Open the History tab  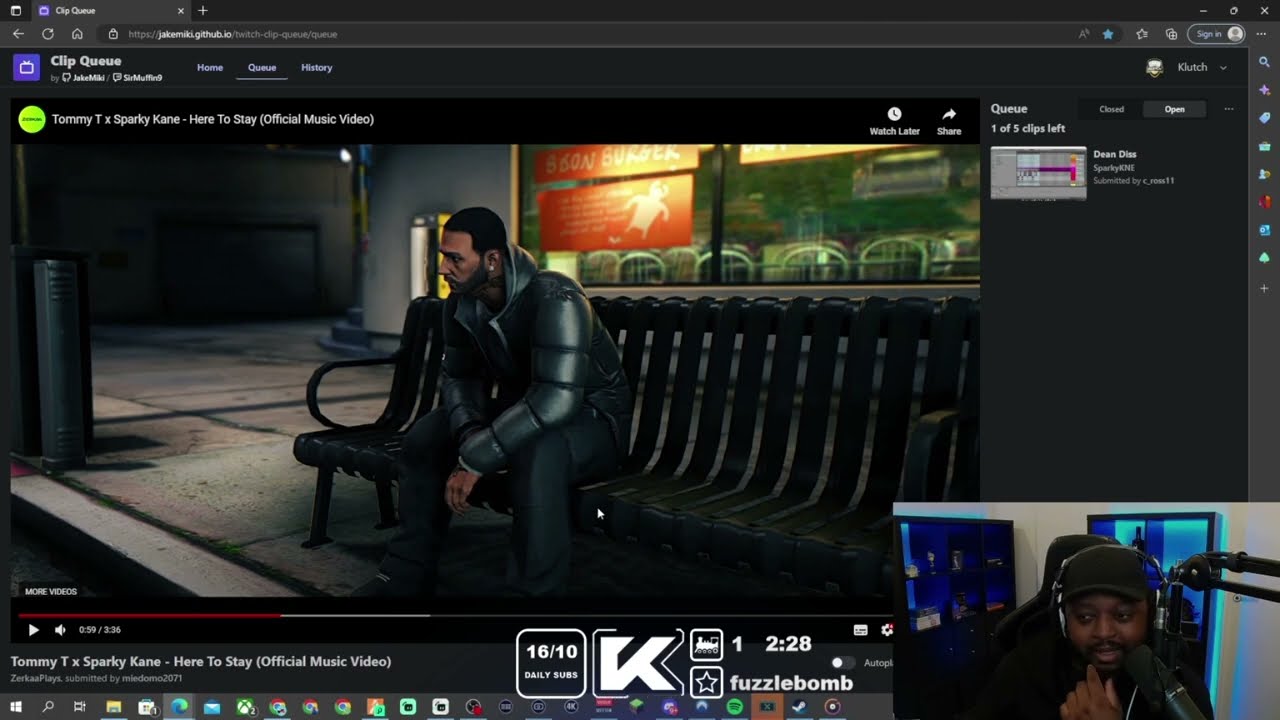pyautogui.click(x=316, y=68)
